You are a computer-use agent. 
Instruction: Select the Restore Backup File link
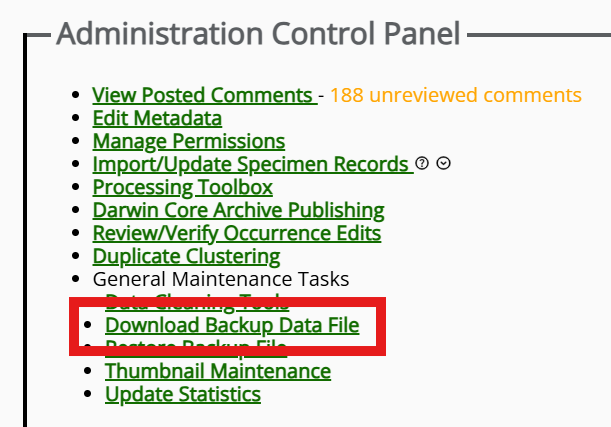196,349
